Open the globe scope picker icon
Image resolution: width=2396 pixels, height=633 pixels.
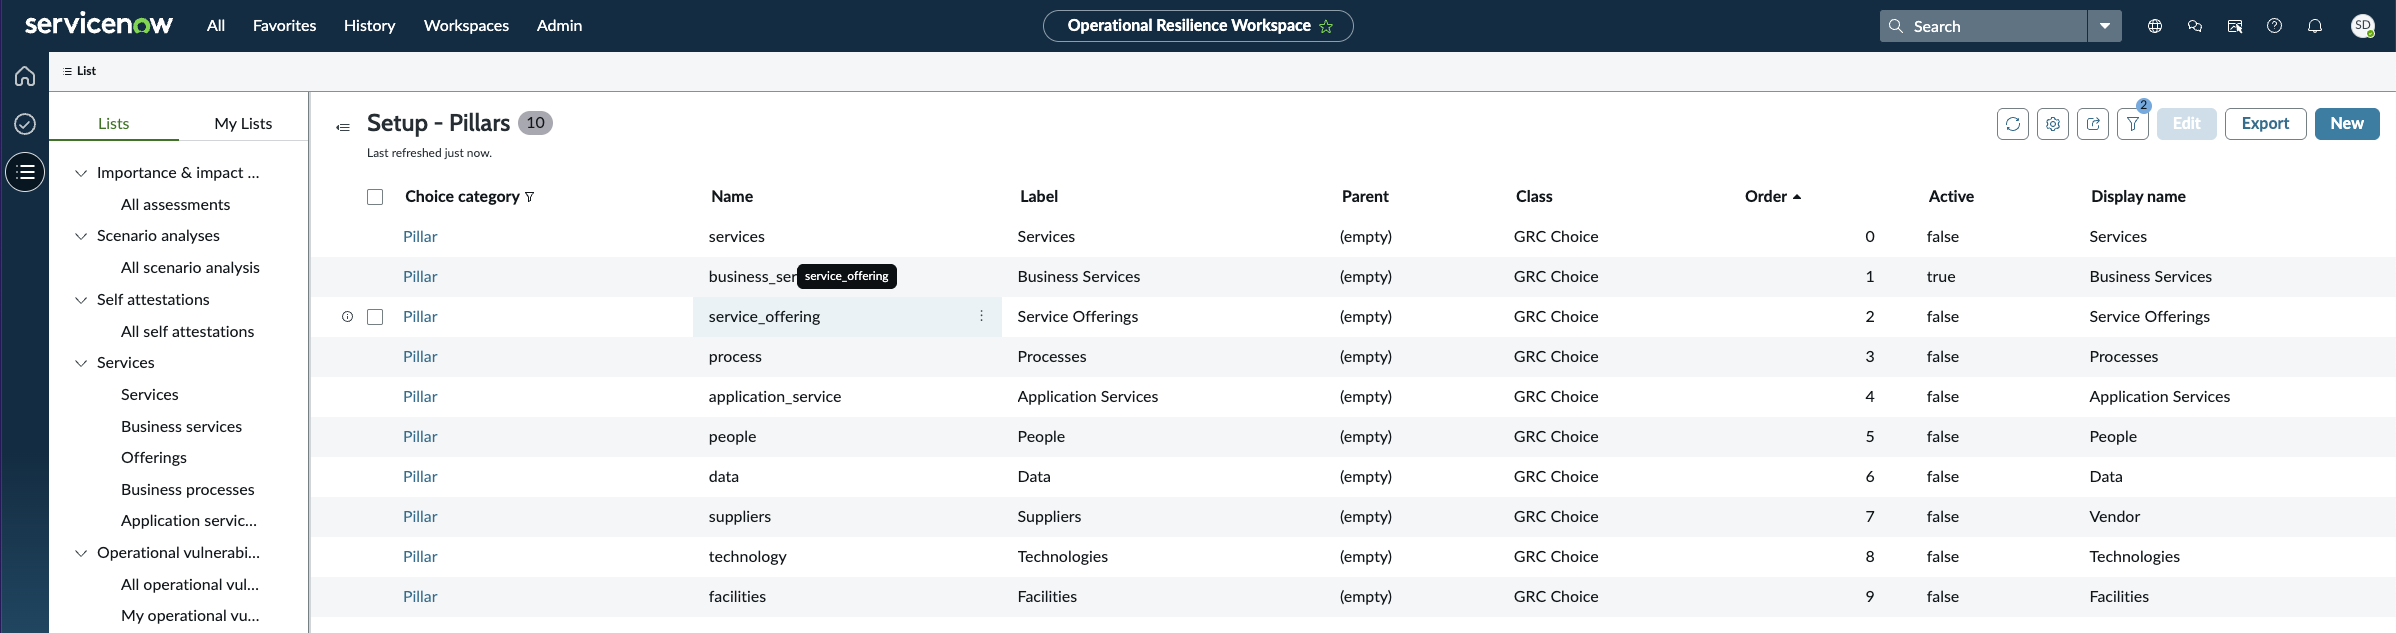point(2155,26)
